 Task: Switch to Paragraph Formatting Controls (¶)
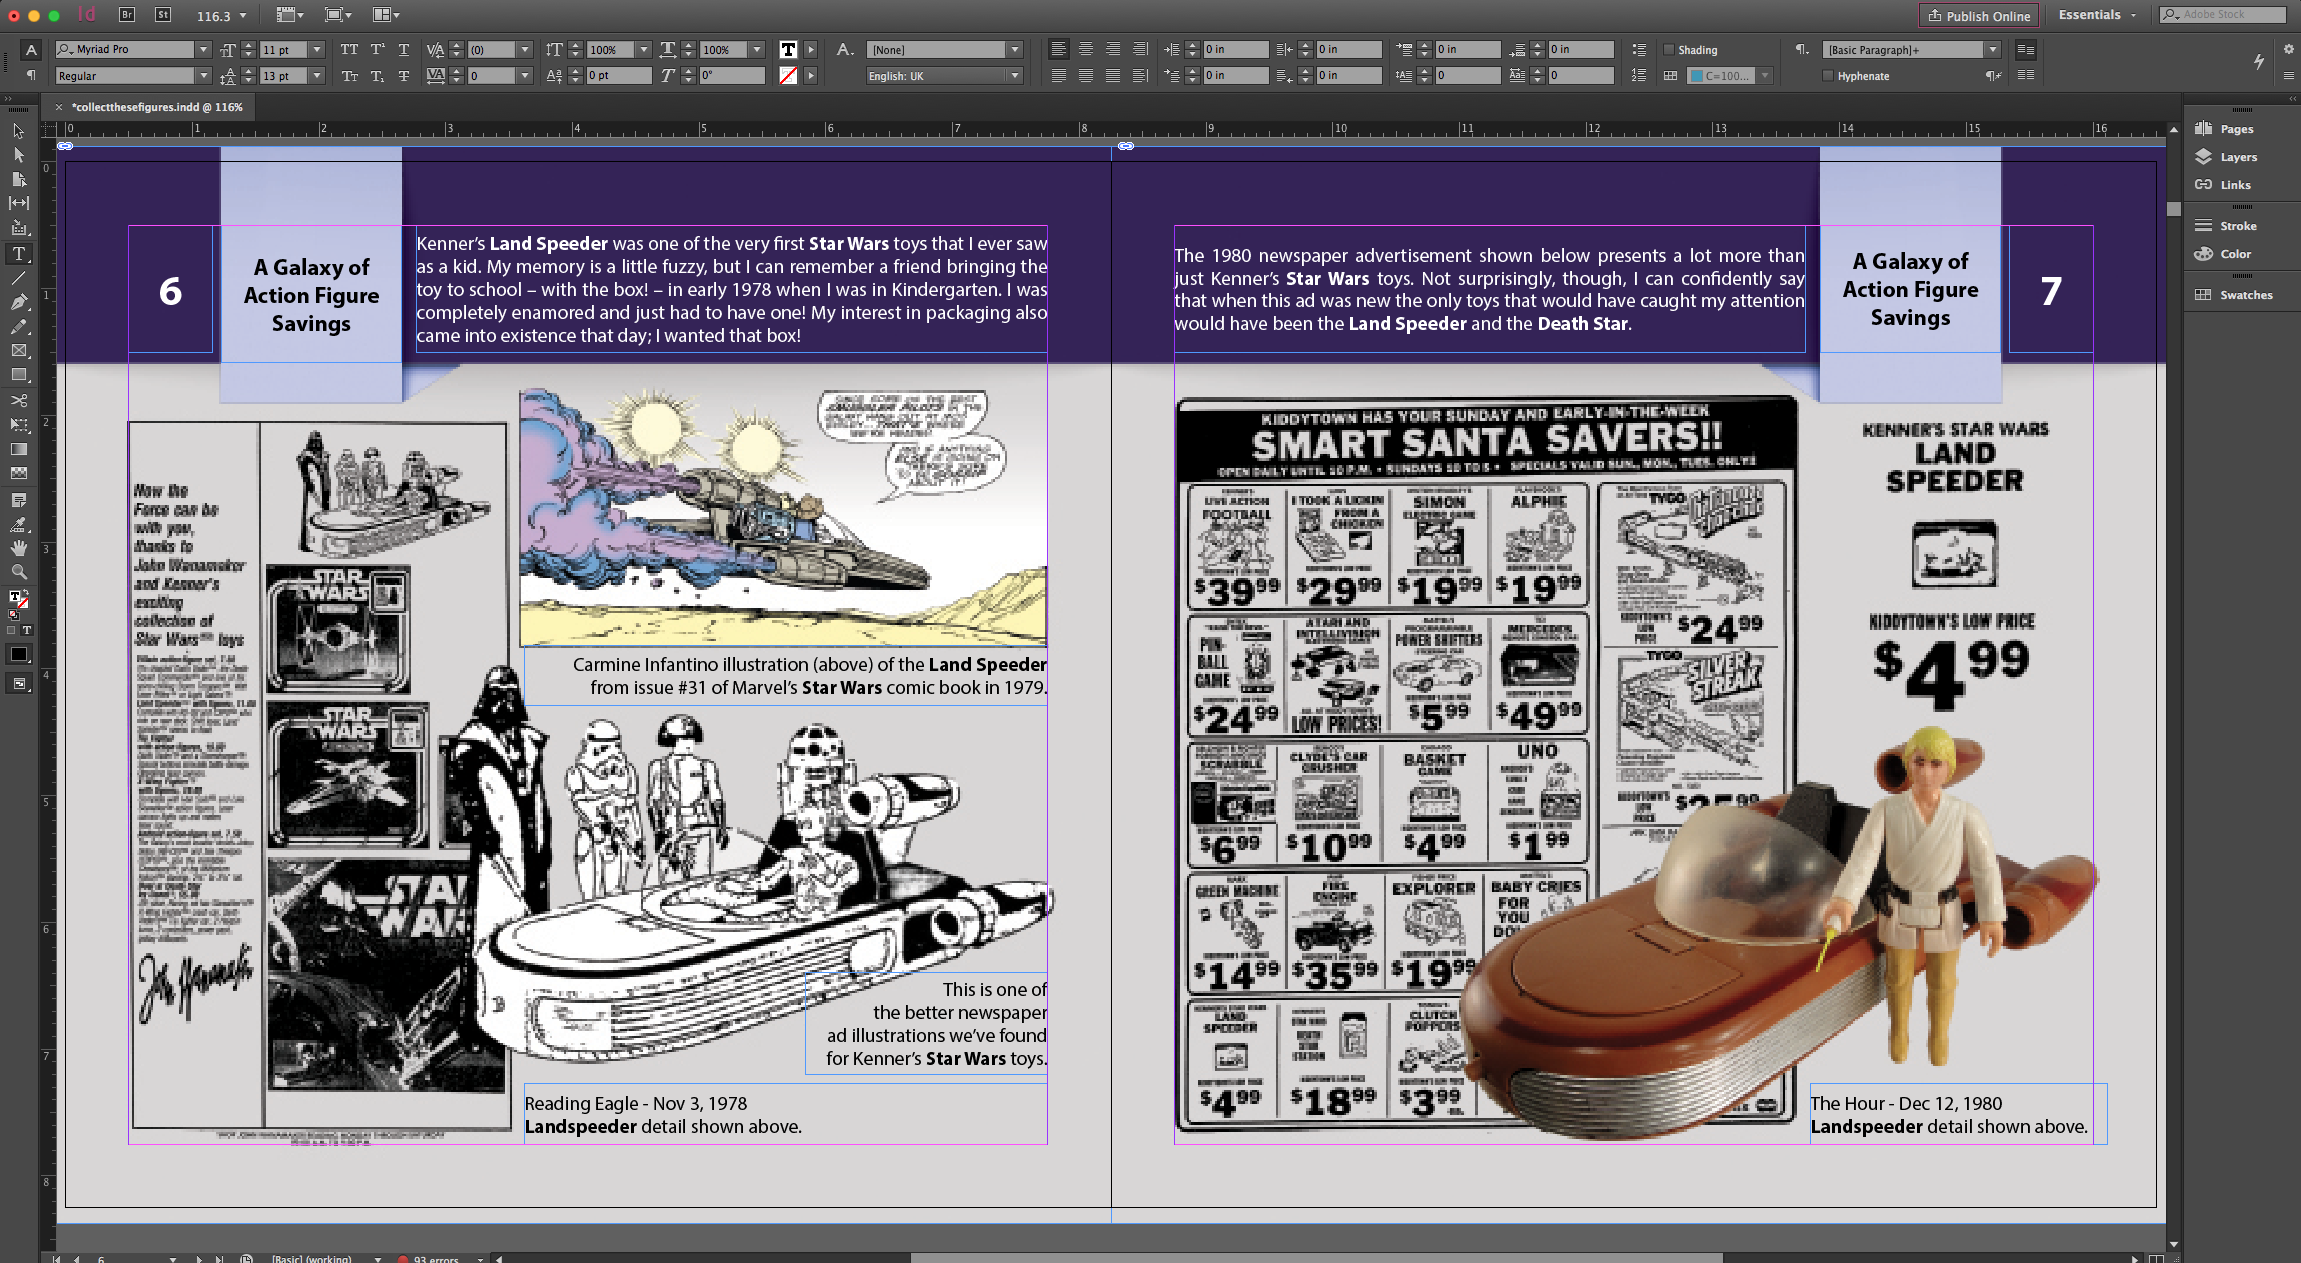pyautogui.click(x=31, y=75)
